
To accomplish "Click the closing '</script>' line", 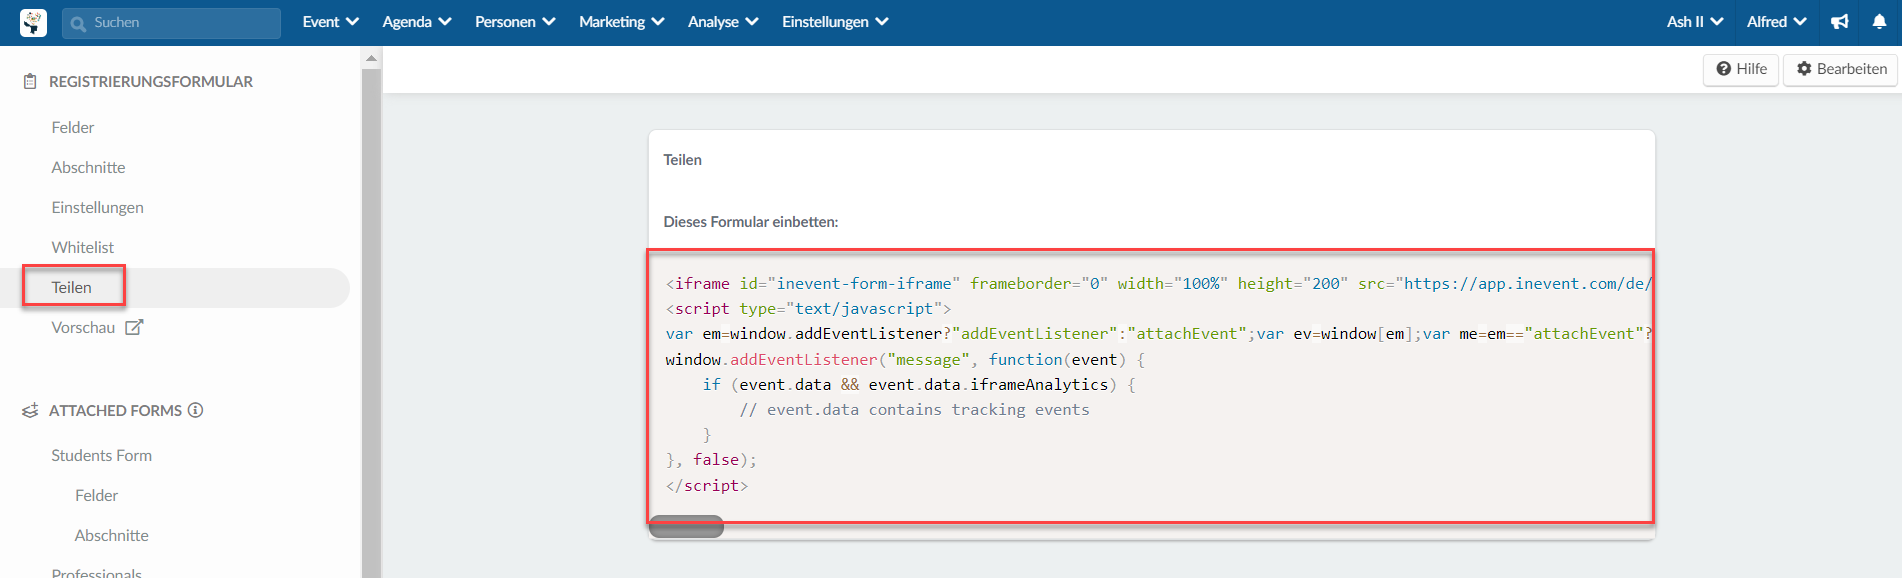I will coord(707,486).
